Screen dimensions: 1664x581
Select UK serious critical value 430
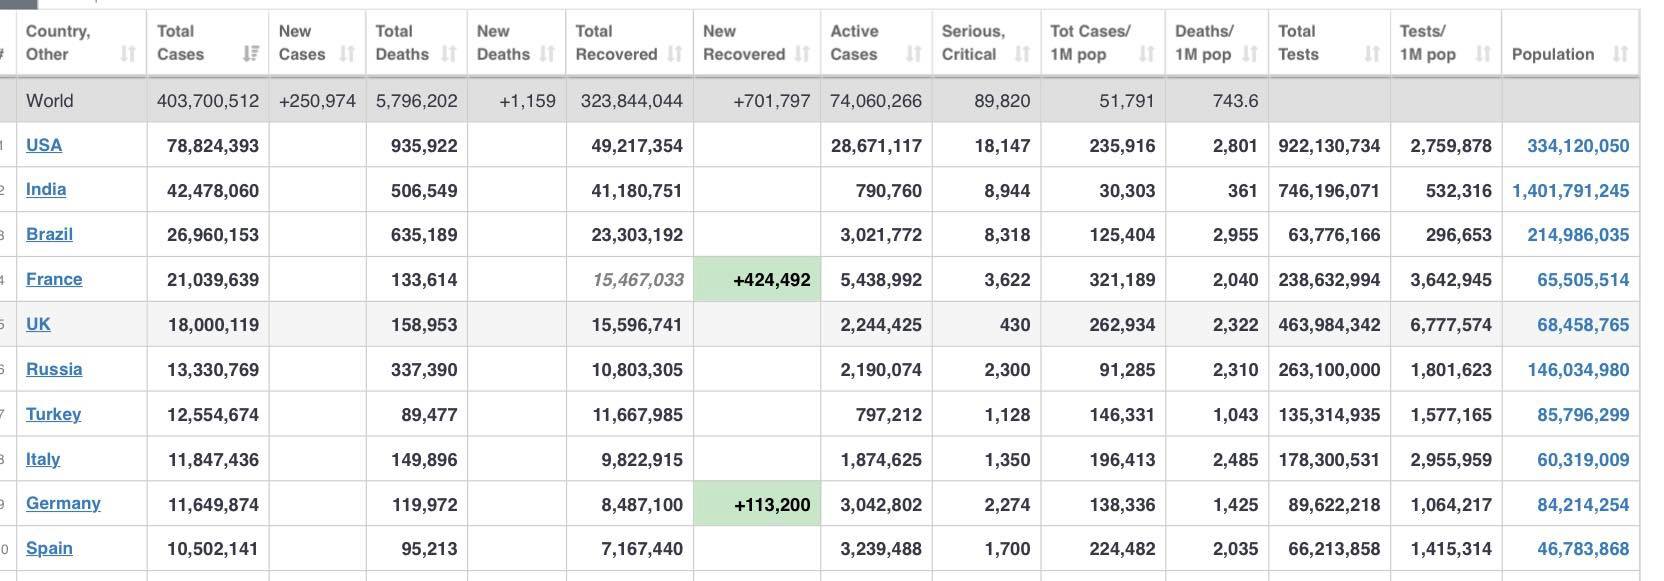(x=1015, y=325)
